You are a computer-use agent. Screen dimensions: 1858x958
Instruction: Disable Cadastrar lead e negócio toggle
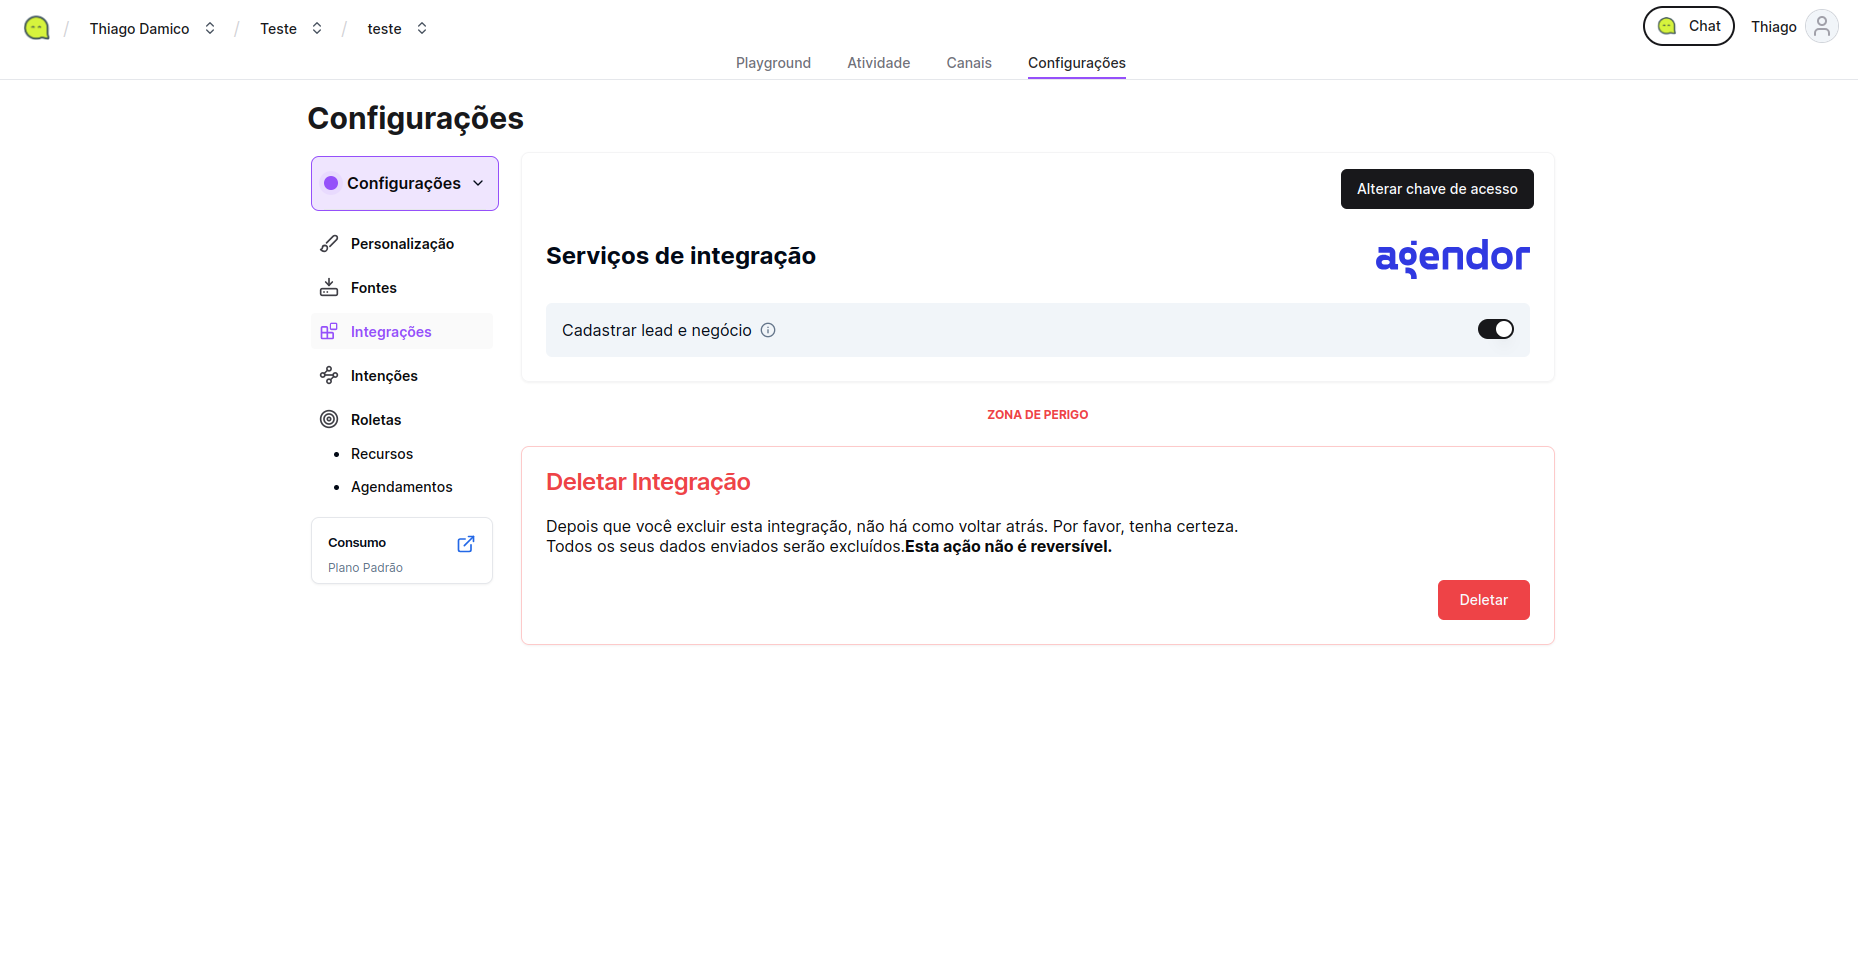(1495, 330)
